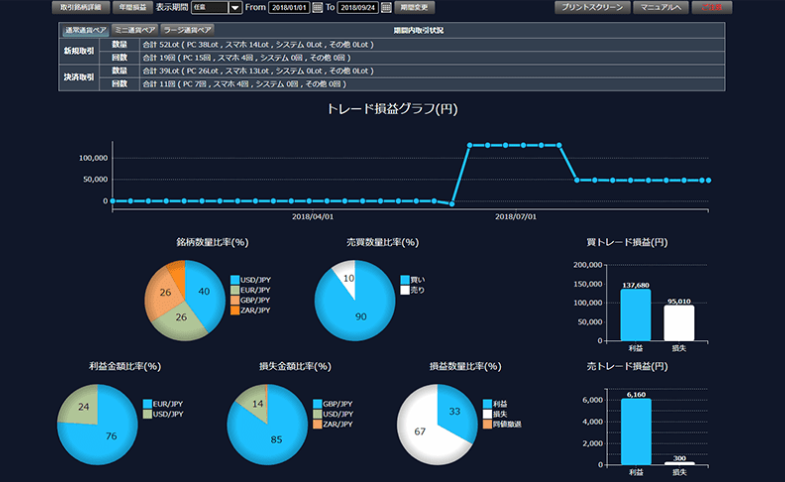Click the 2018/07/01 axis label

coord(516,217)
